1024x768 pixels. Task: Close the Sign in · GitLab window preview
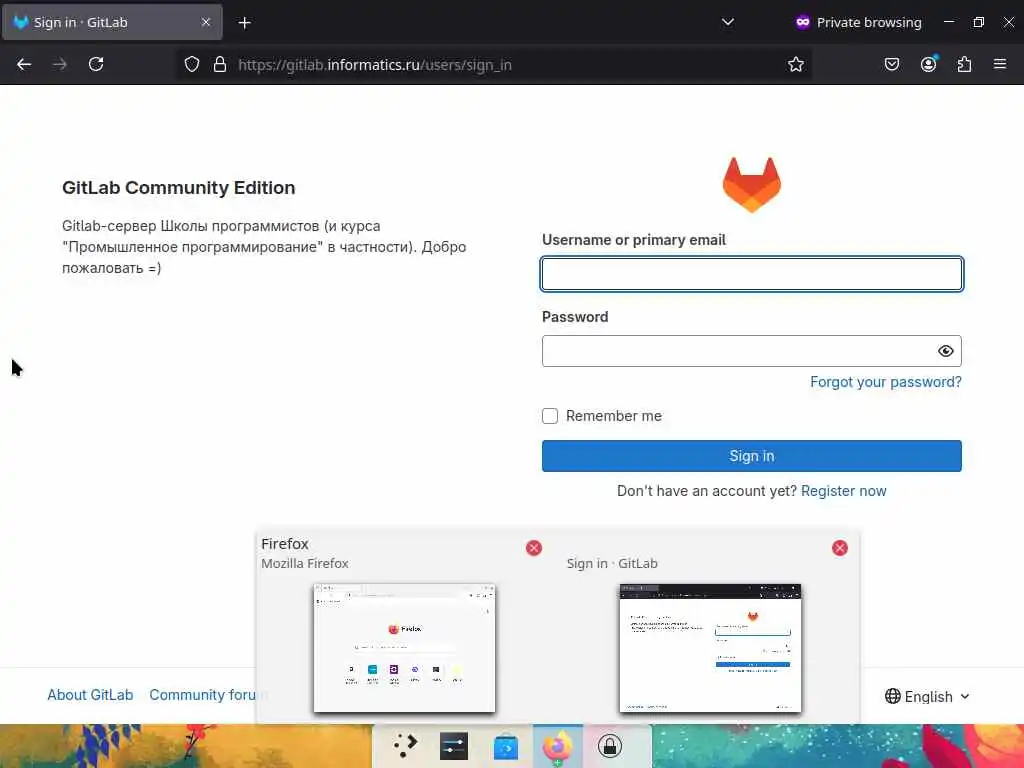point(840,548)
